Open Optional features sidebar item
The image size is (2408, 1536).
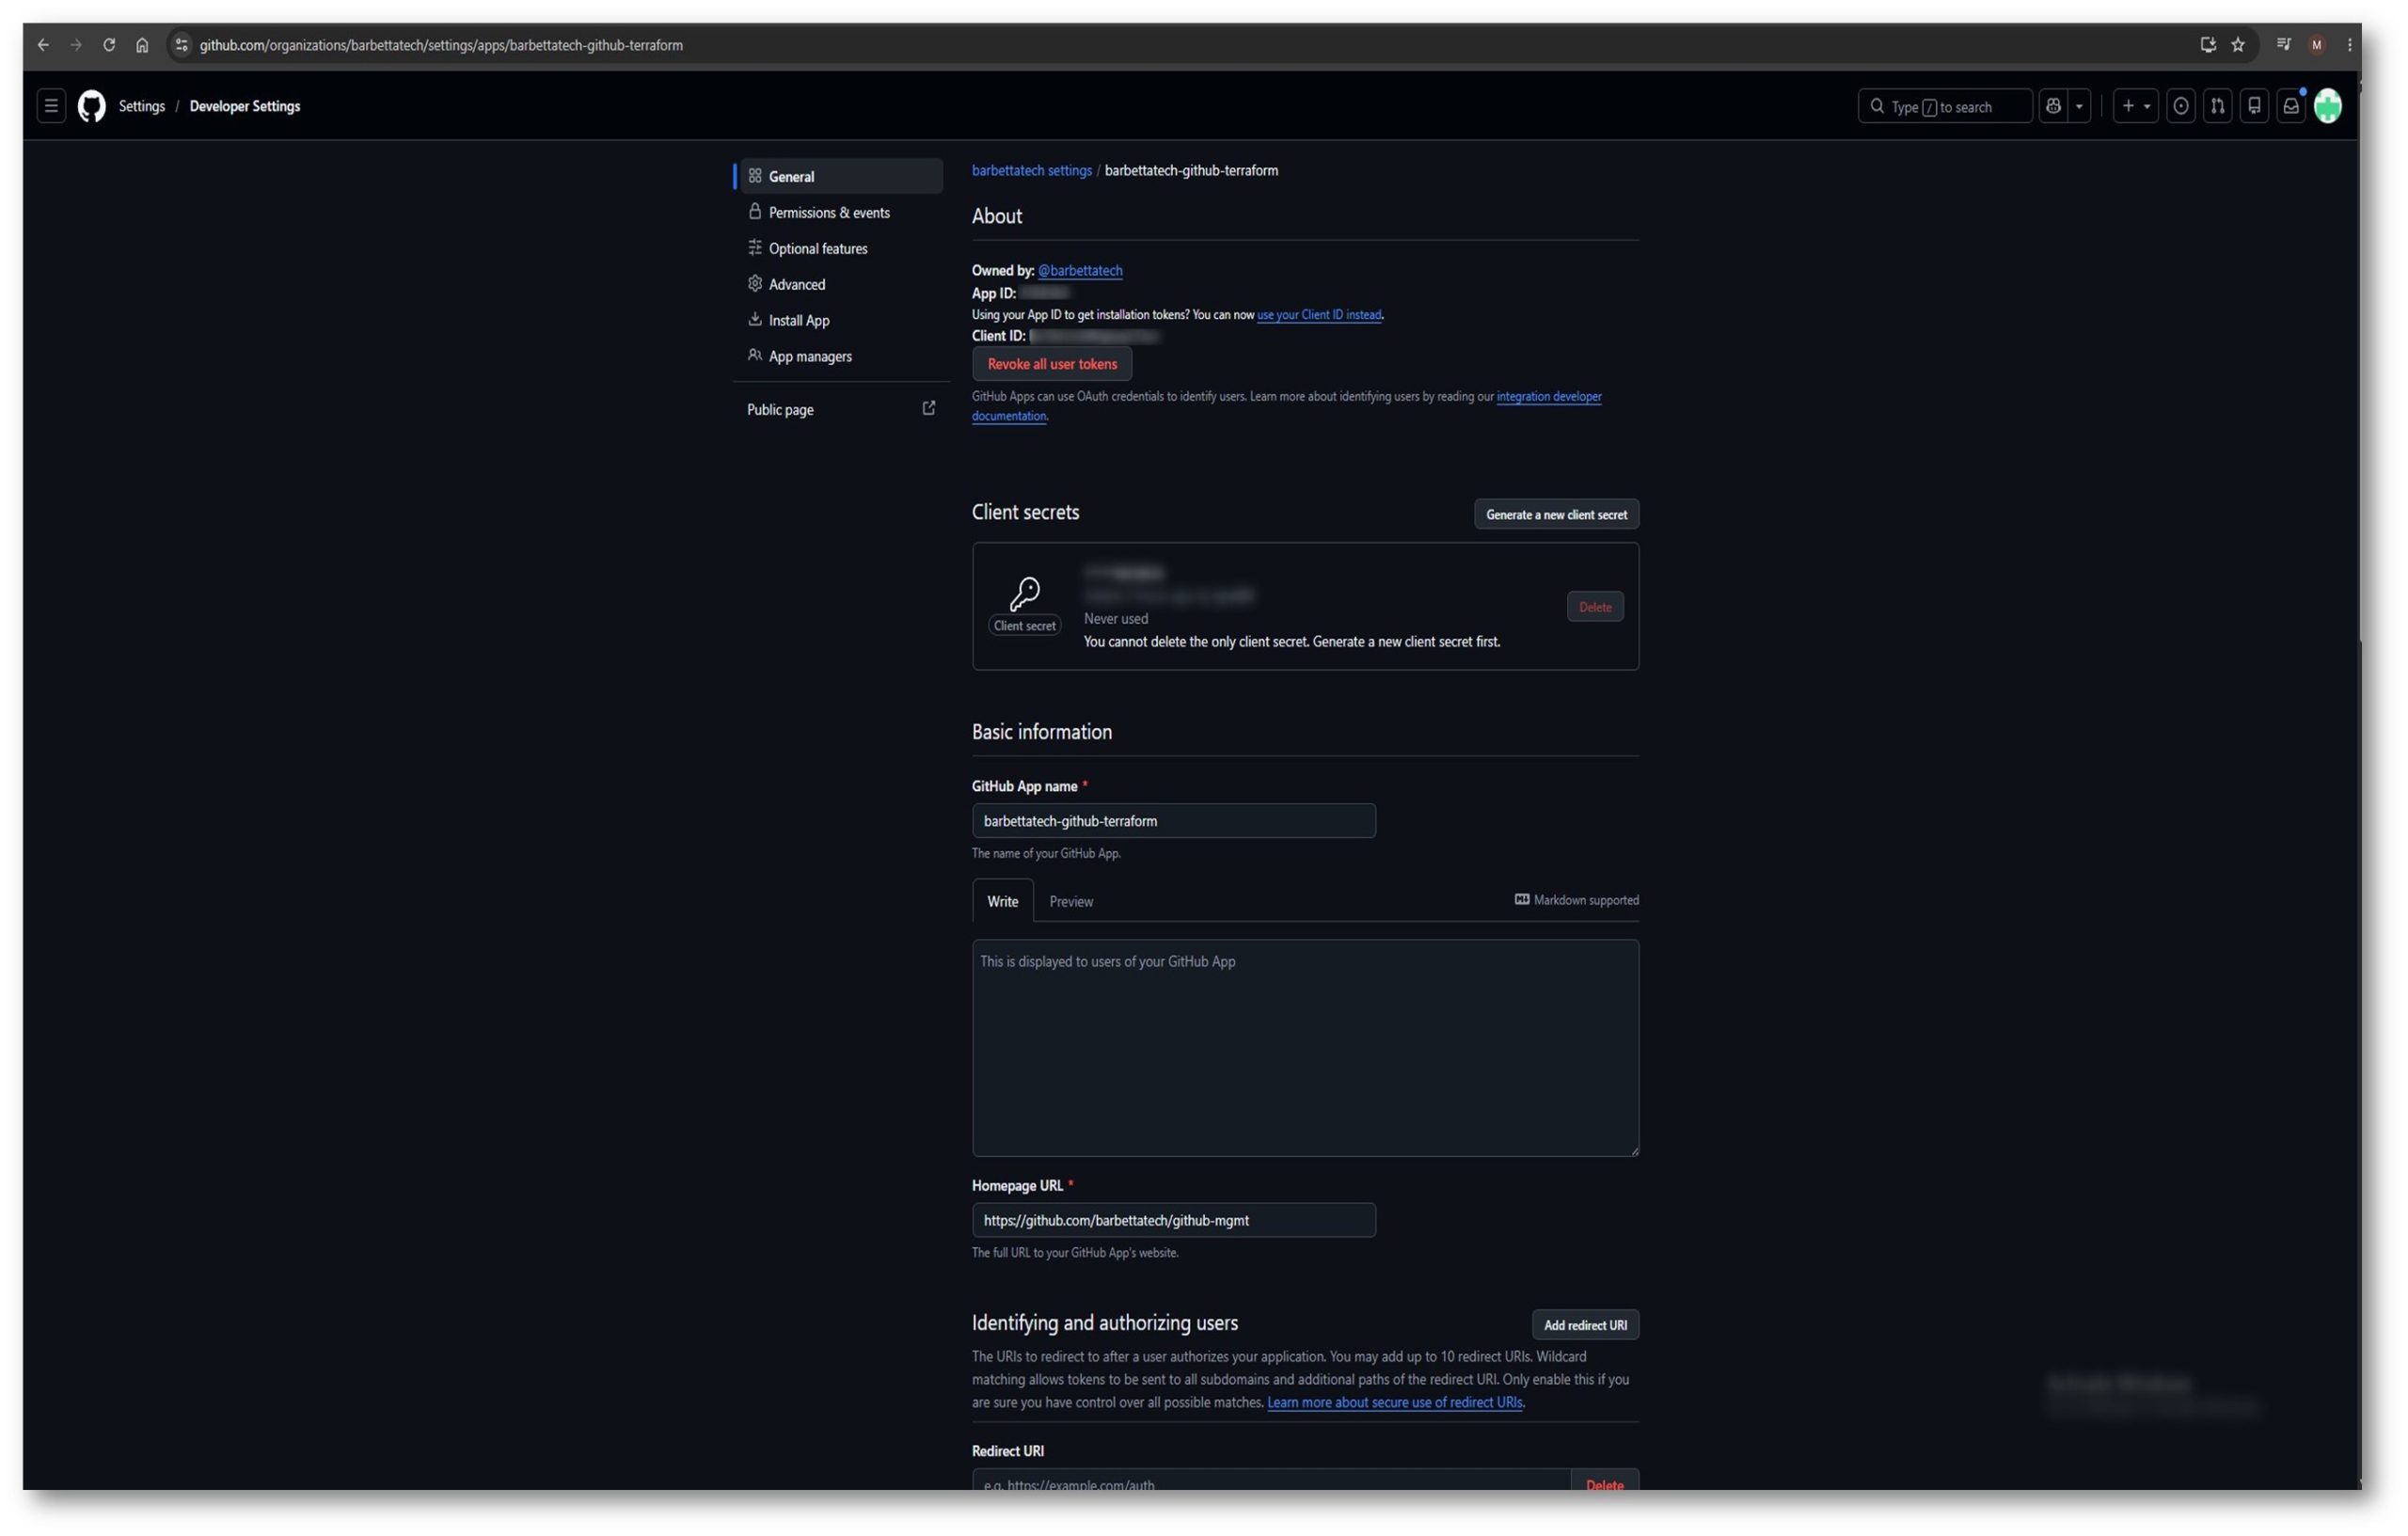pos(840,248)
